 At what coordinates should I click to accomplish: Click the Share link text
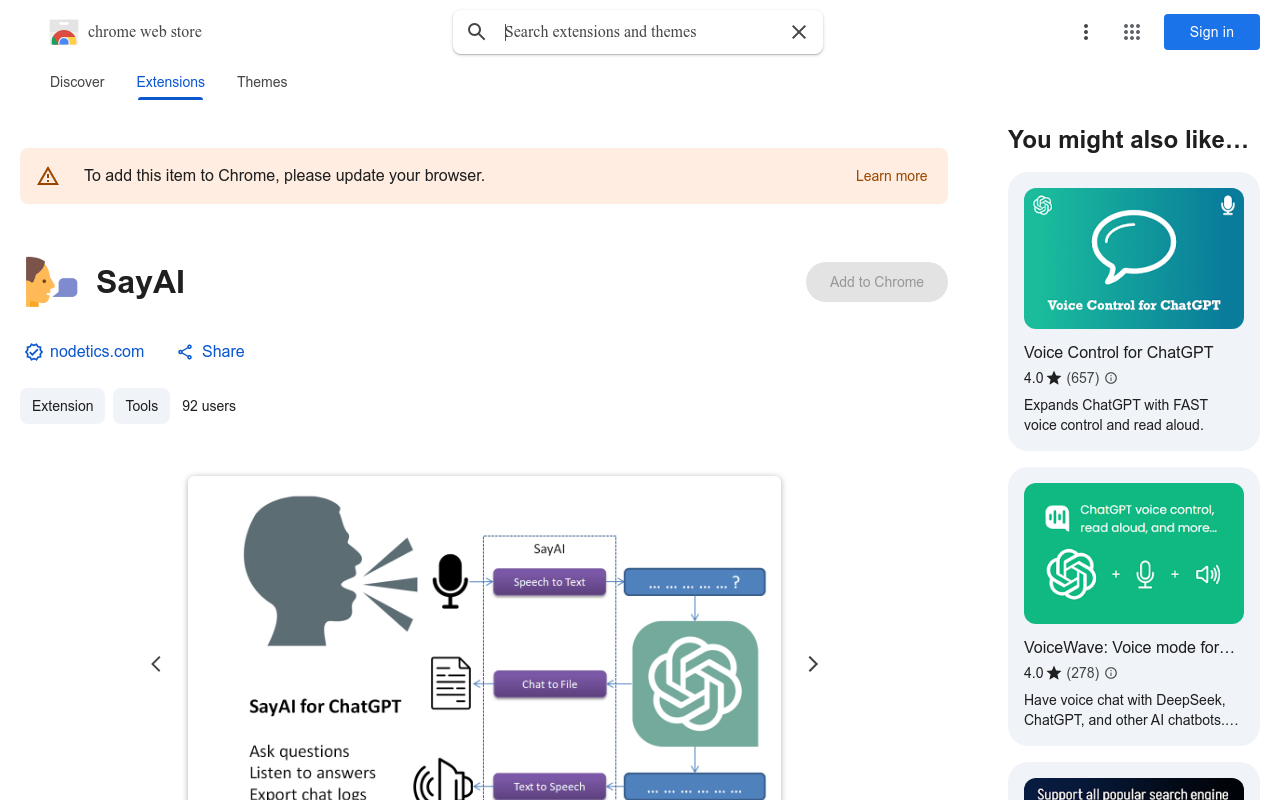(x=223, y=352)
